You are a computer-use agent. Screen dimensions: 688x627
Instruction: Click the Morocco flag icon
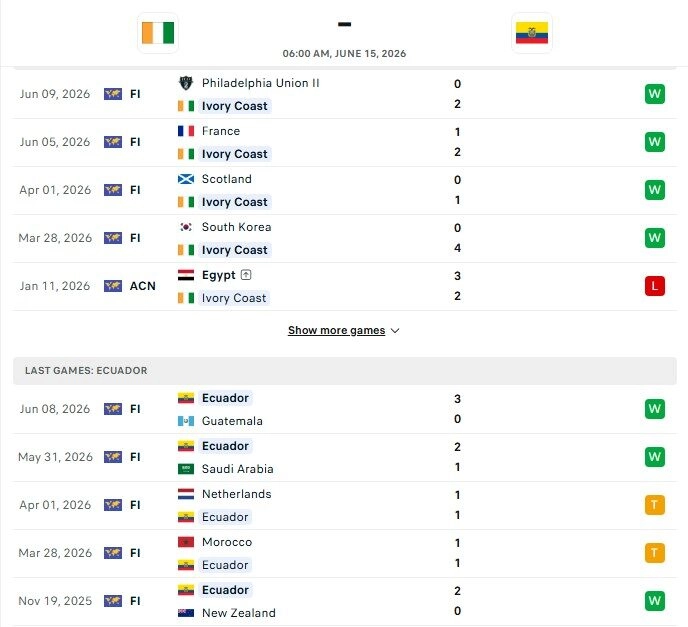coord(186,542)
